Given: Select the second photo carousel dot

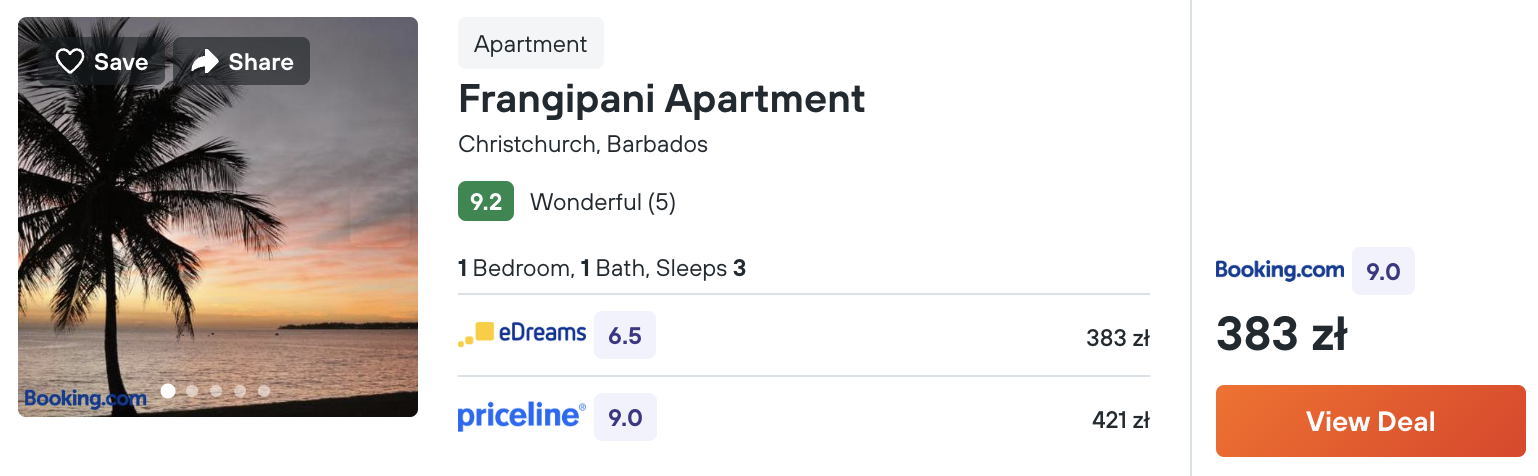Looking at the screenshot, I should coord(192,391).
